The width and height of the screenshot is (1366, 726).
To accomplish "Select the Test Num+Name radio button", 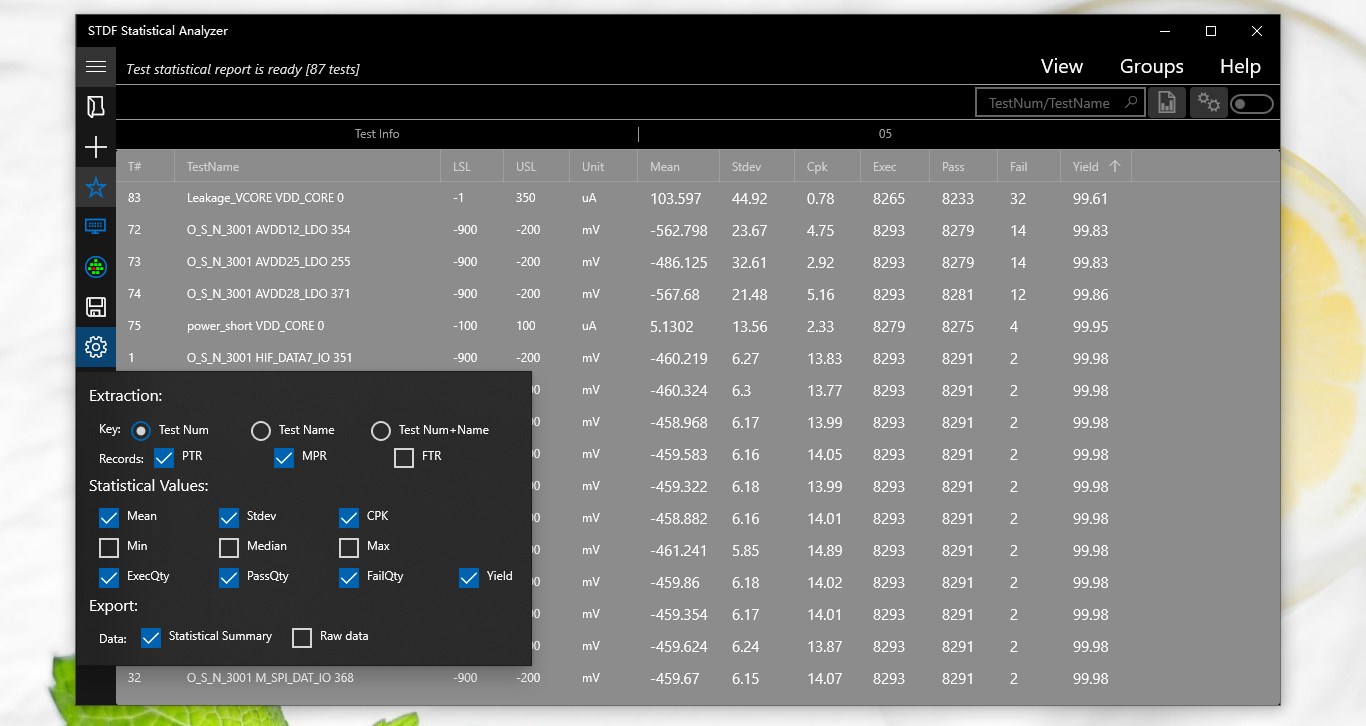I will pos(381,431).
